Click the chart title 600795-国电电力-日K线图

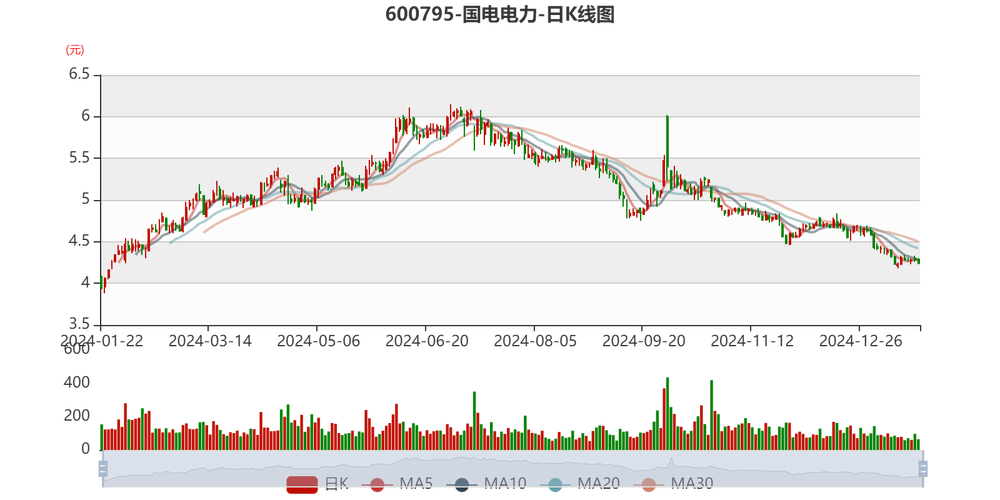pyautogui.click(x=500, y=15)
